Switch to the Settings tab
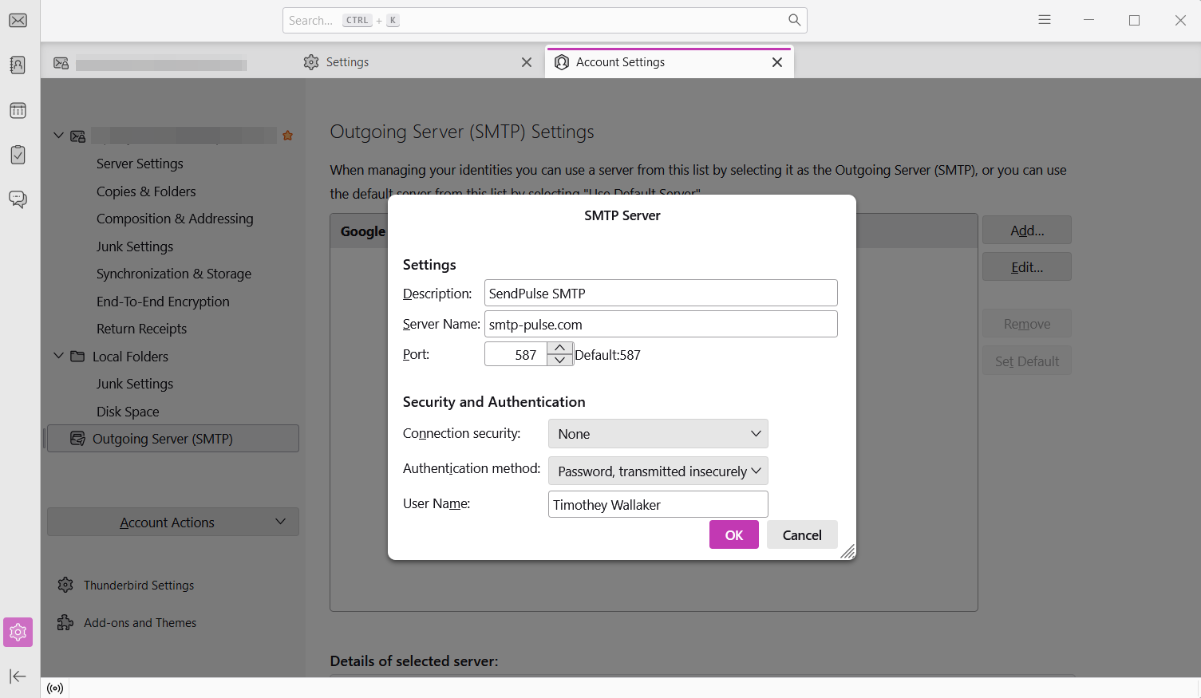The height and width of the screenshot is (698, 1201). click(347, 62)
